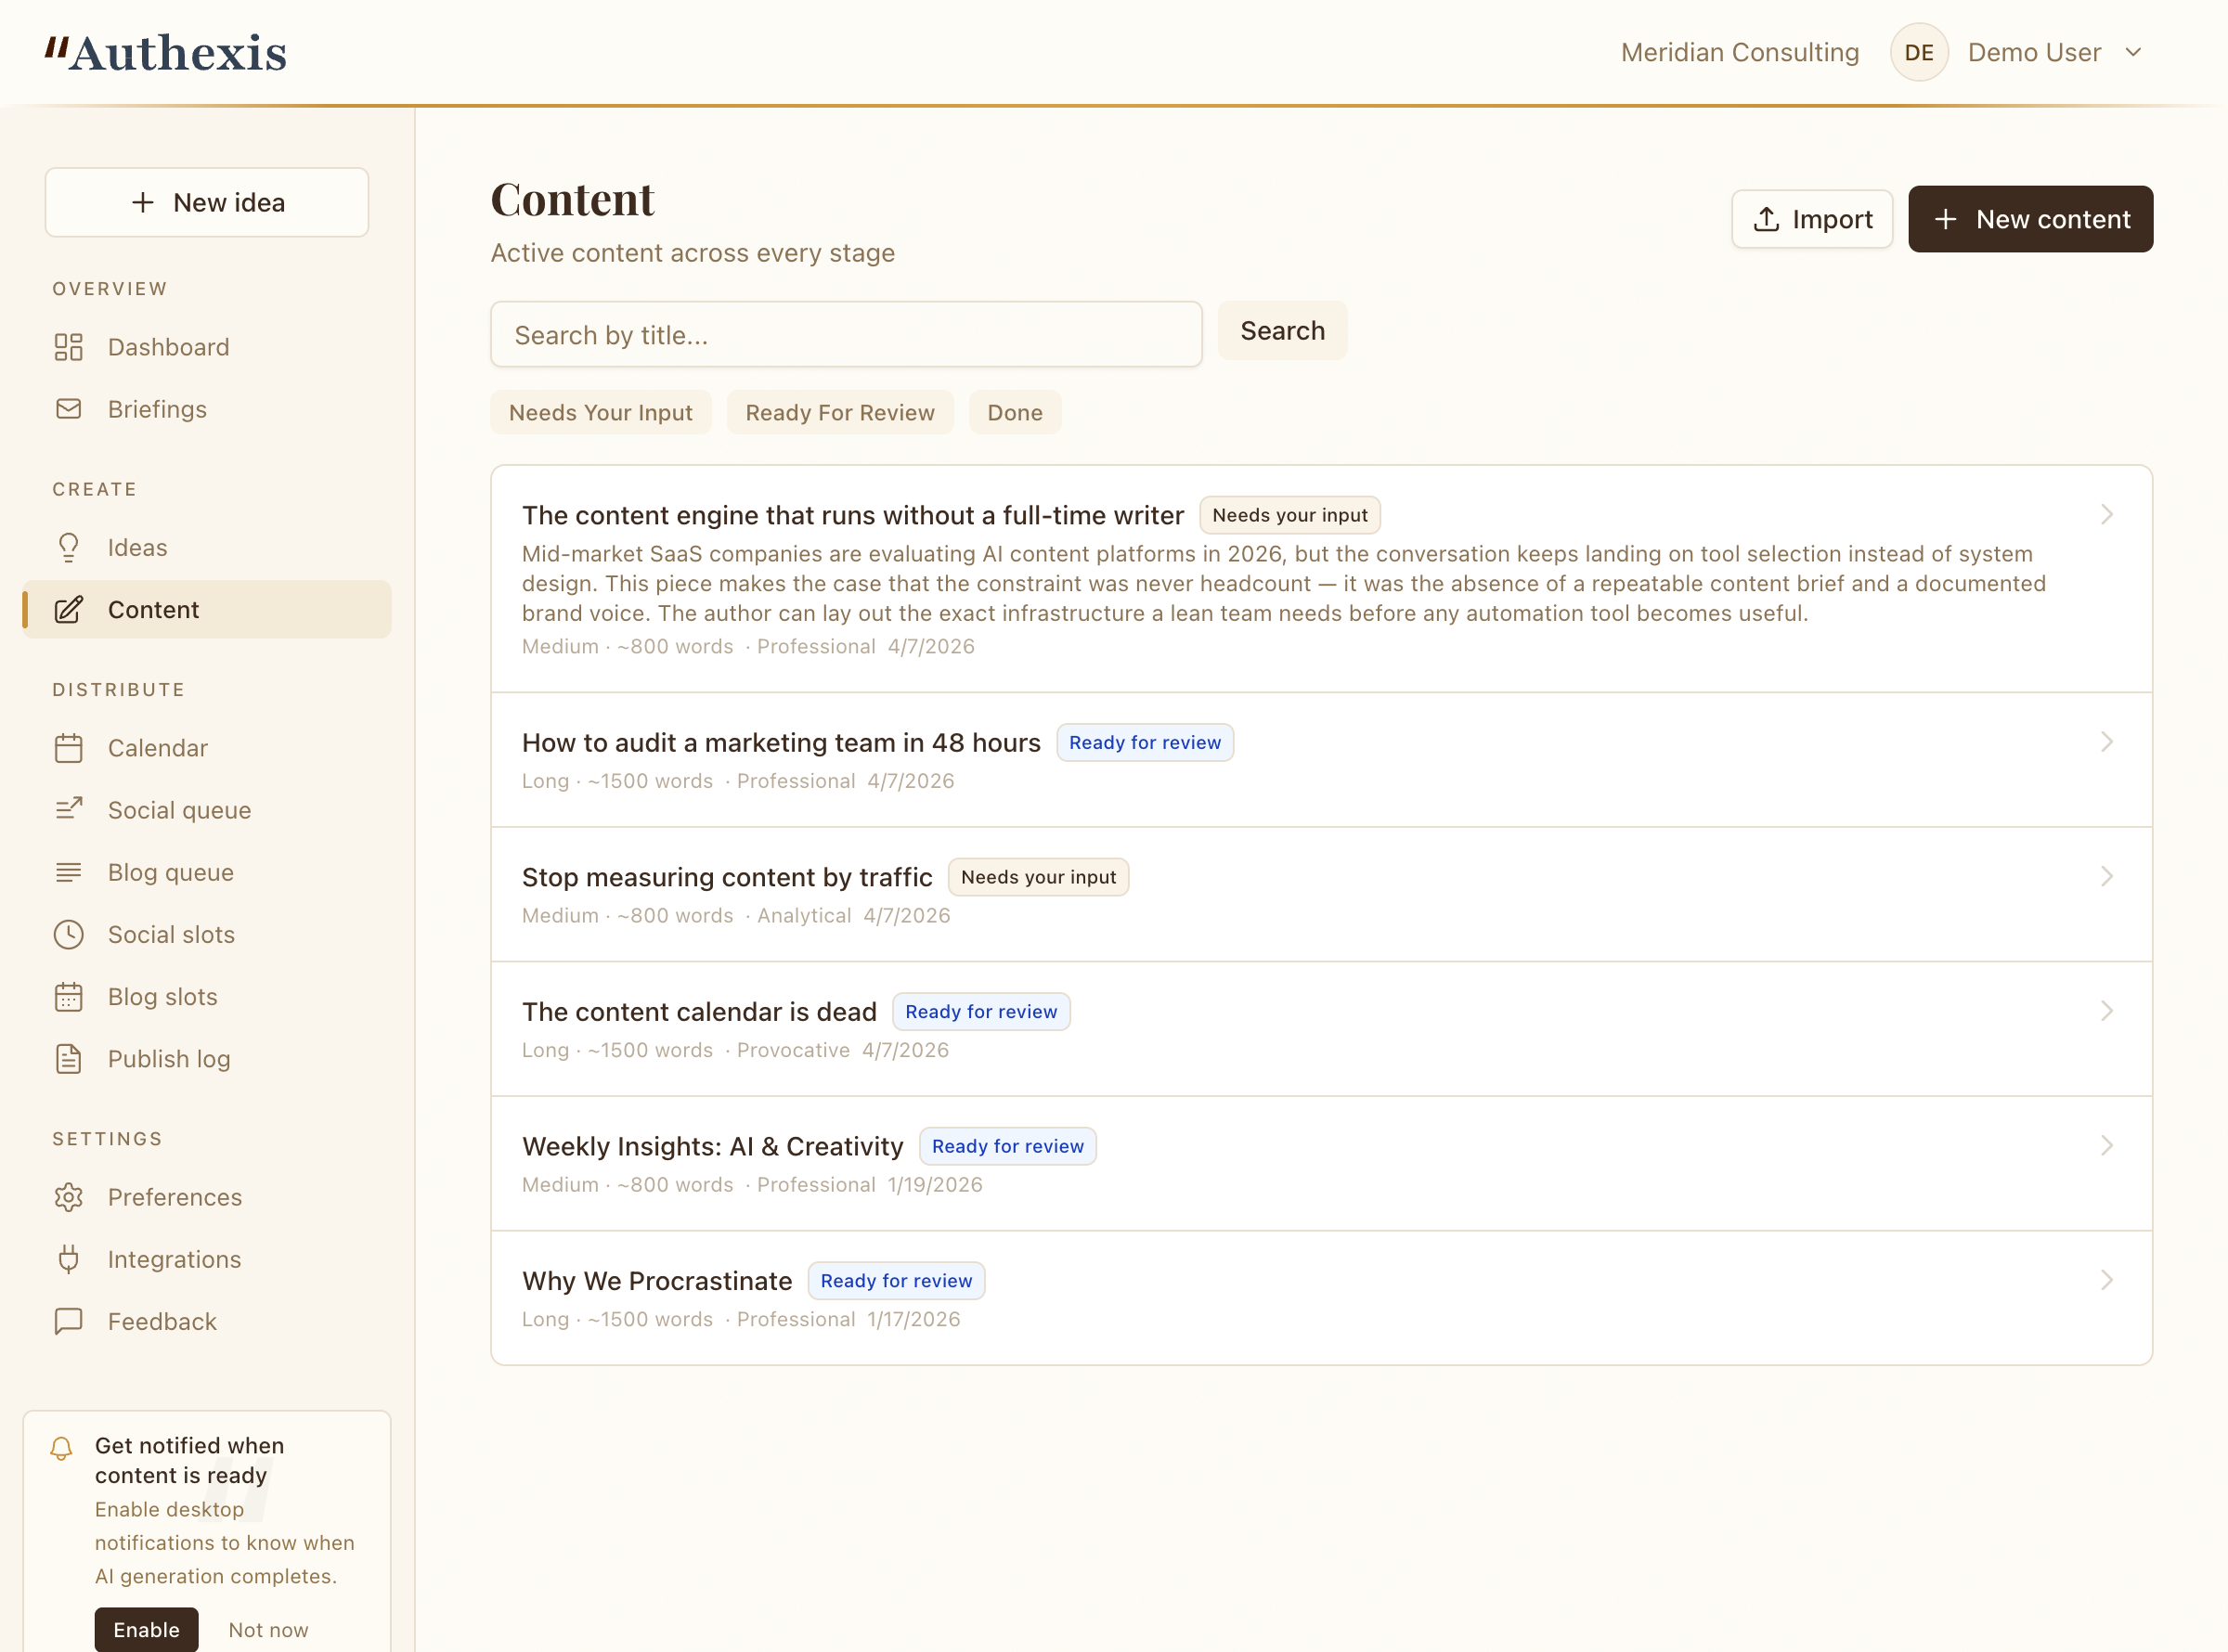
Task: Click the New content button
Action: (x=2029, y=219)
